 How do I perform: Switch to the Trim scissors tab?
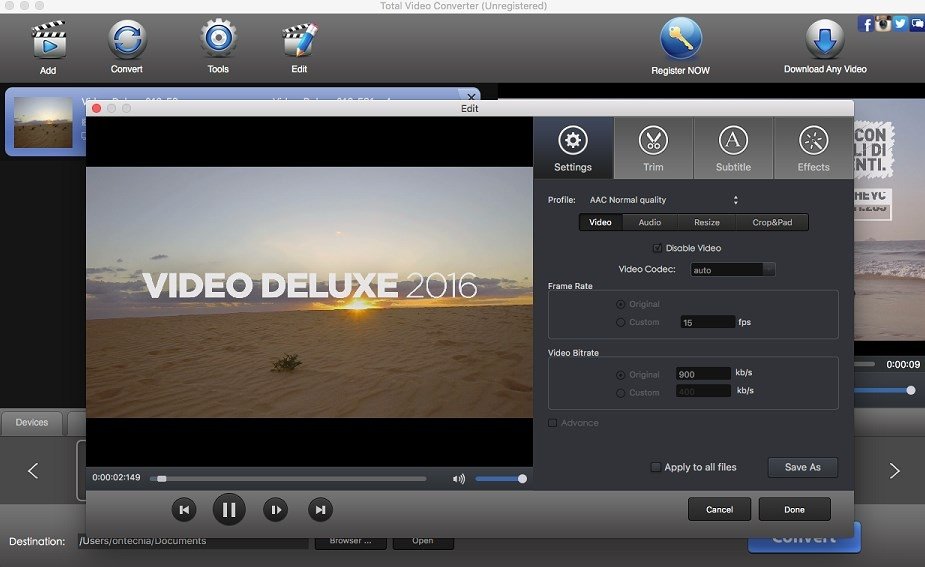tap(653, 148)
